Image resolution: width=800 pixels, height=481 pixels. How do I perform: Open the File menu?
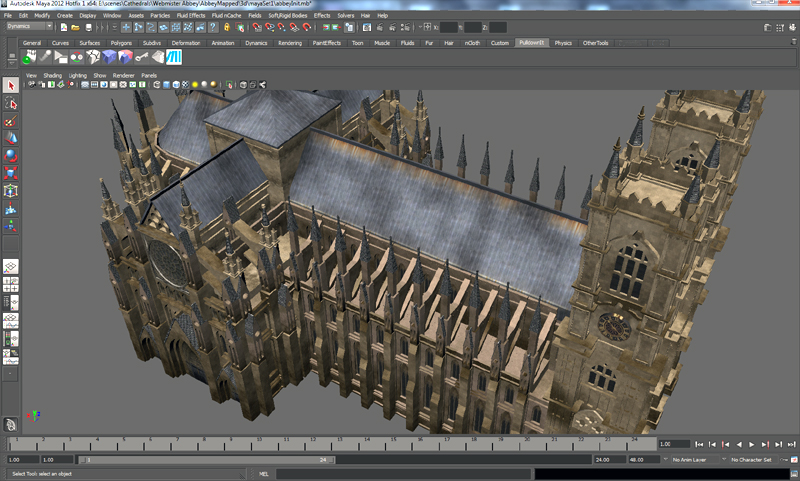coord(8,15)
